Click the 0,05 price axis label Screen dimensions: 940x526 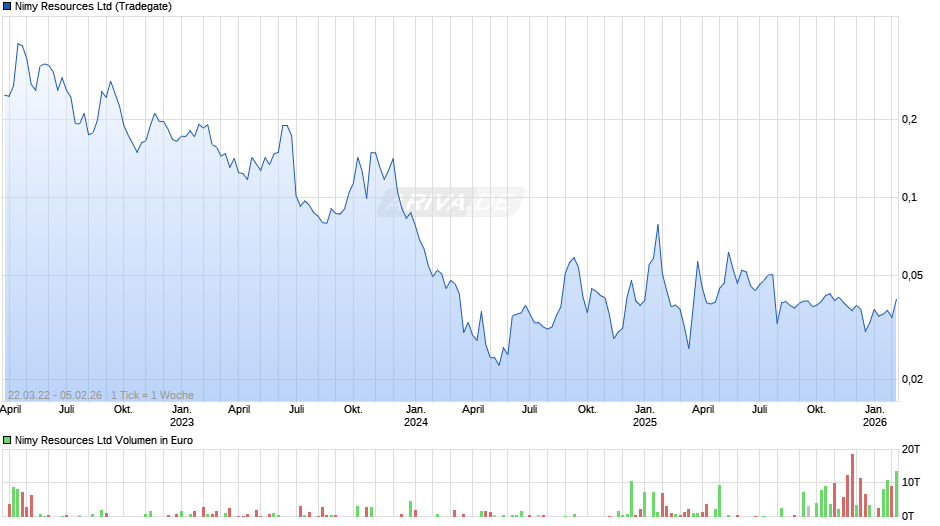click(x=912, y=275)
